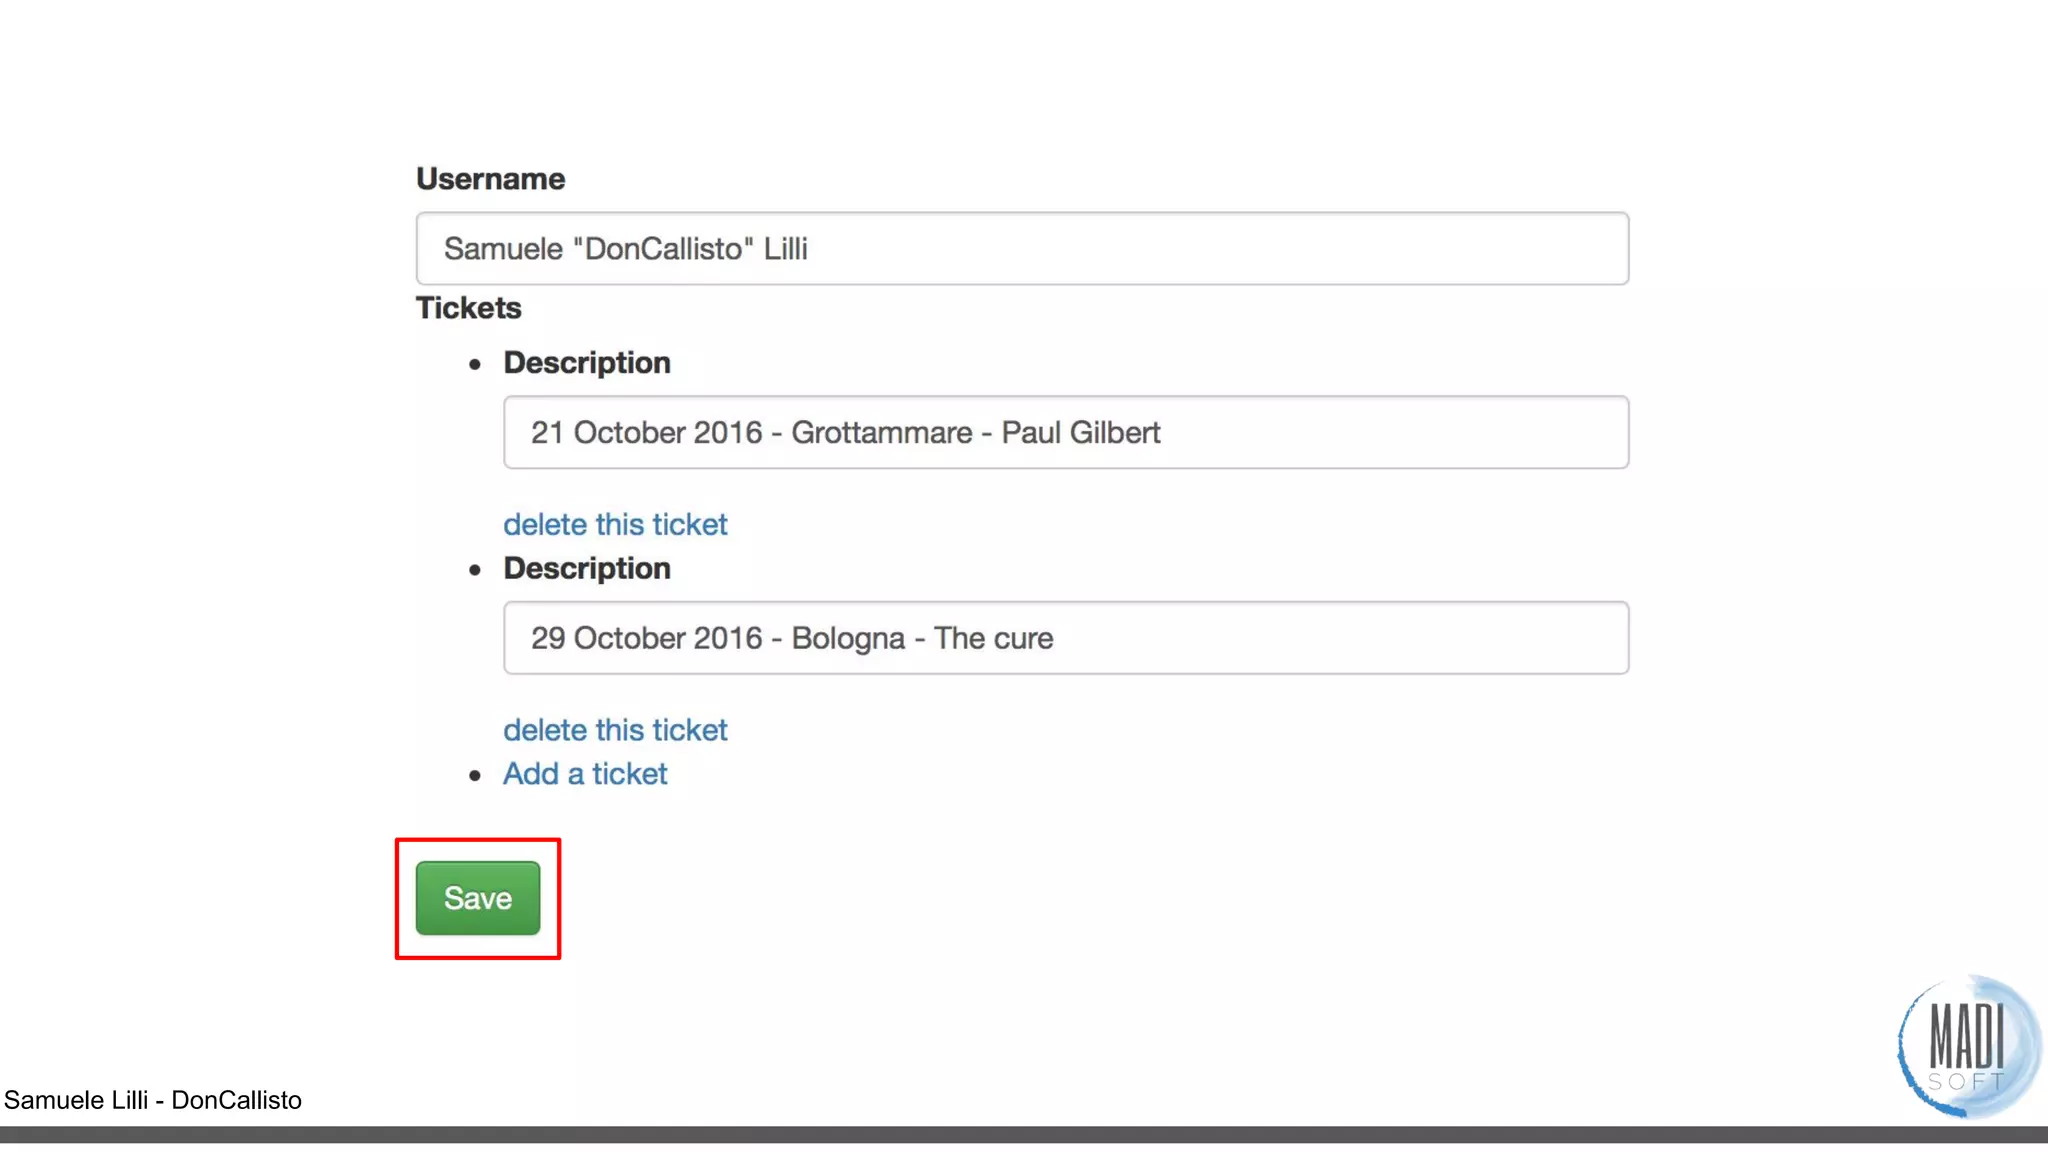The height and width of the screenshot is (1152, 2048).
Task: Click the first ticket's Description label
Action: (x=587, y=363)
